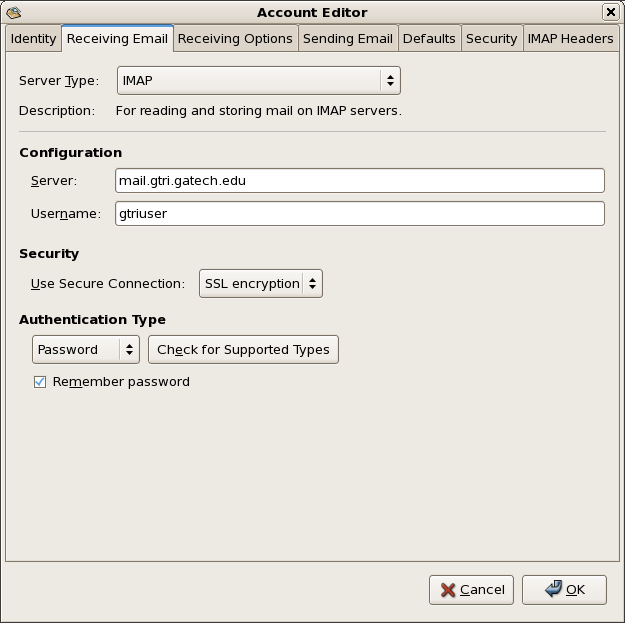Close the Account Editor dialog
The width and height of the screenshot is (625, 623).
tap(610, 12)
